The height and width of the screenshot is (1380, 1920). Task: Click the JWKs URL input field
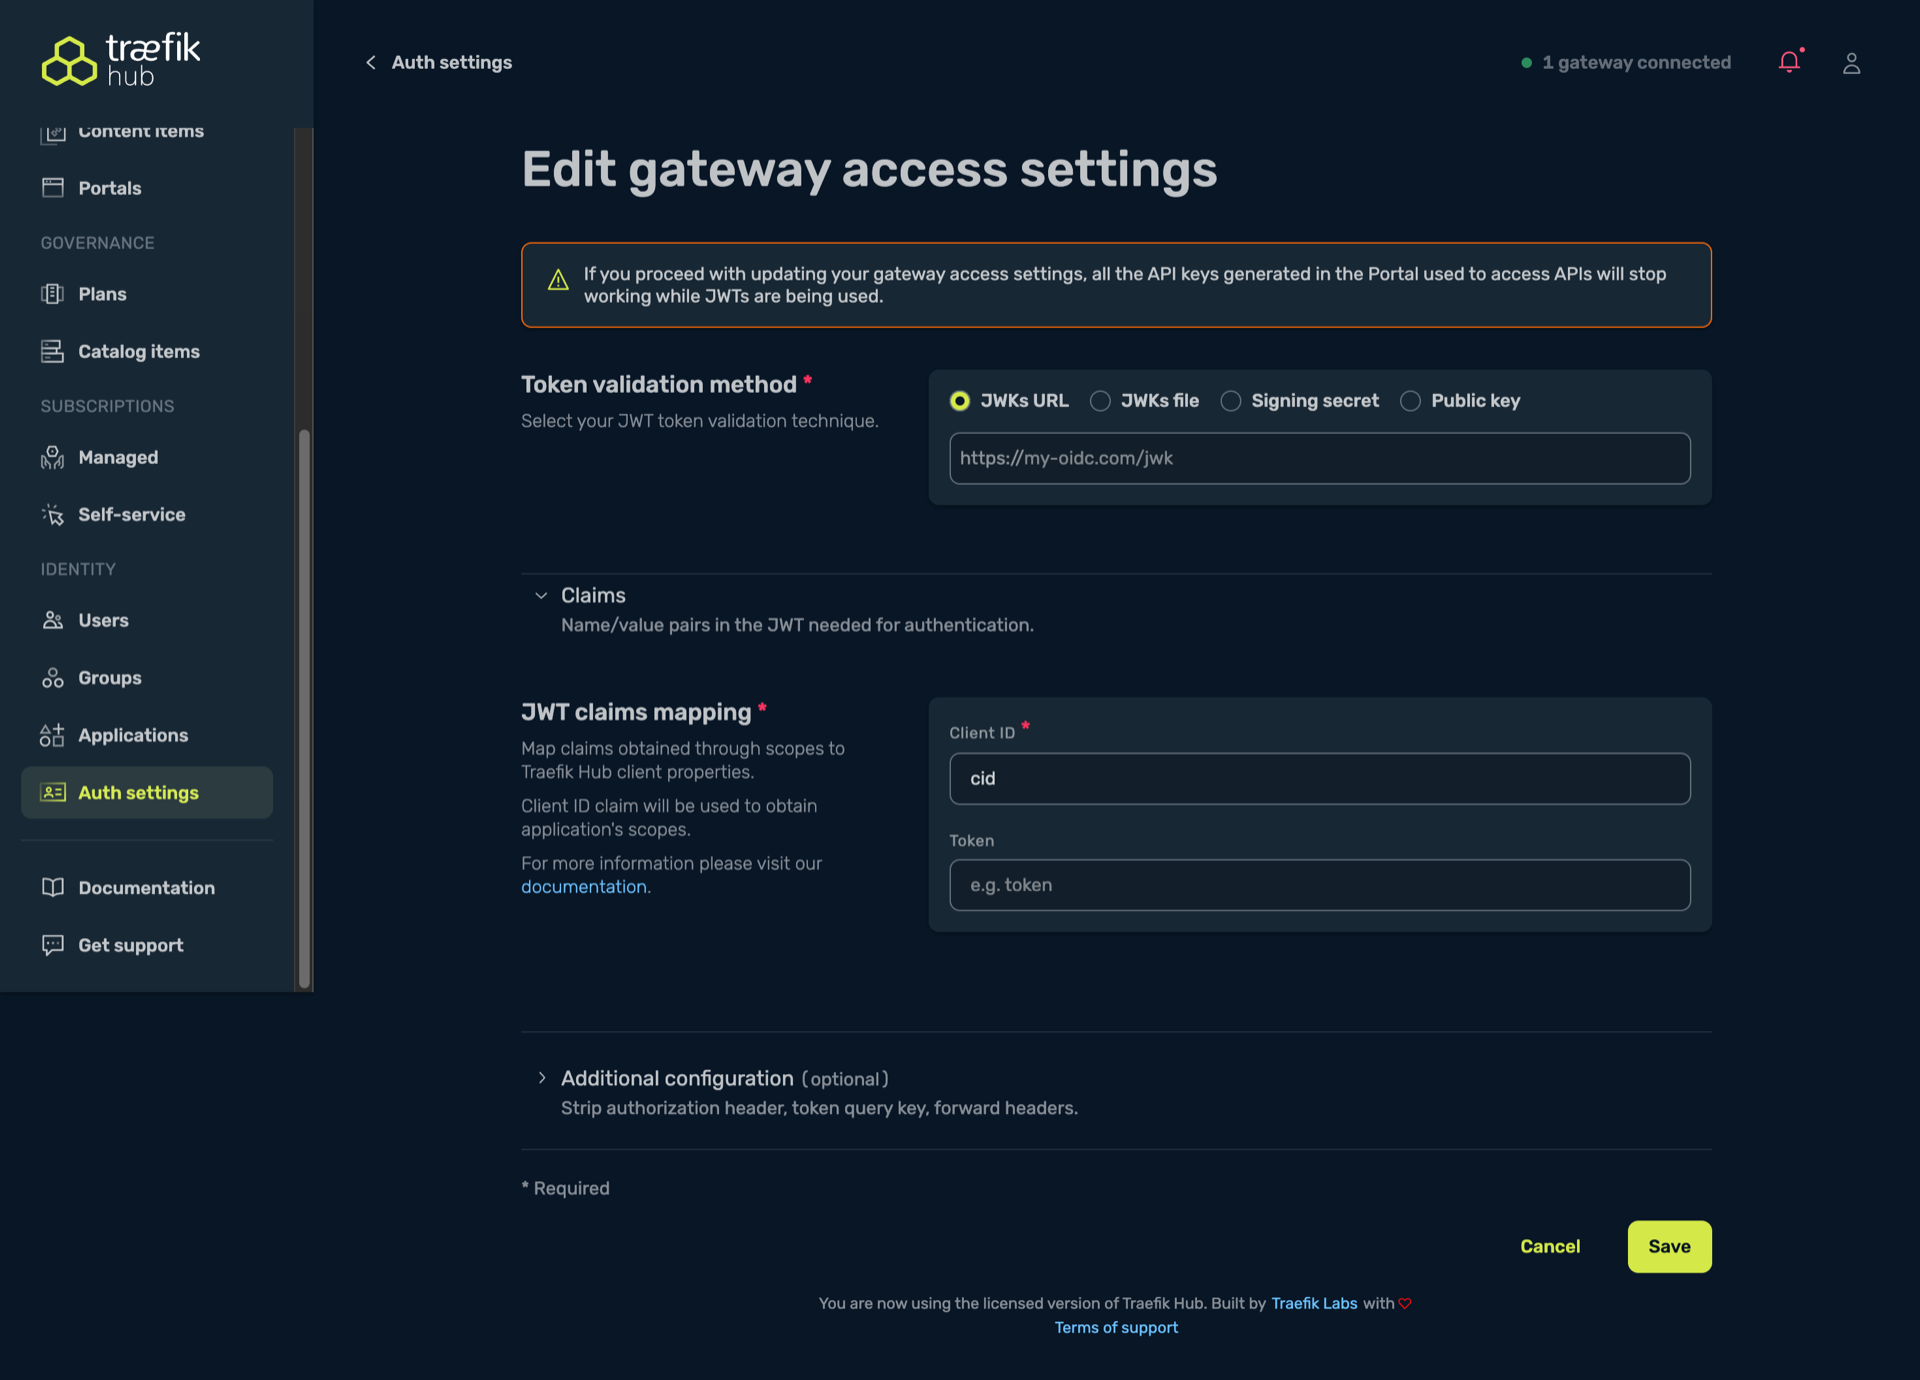click(x=1320, y=458)
